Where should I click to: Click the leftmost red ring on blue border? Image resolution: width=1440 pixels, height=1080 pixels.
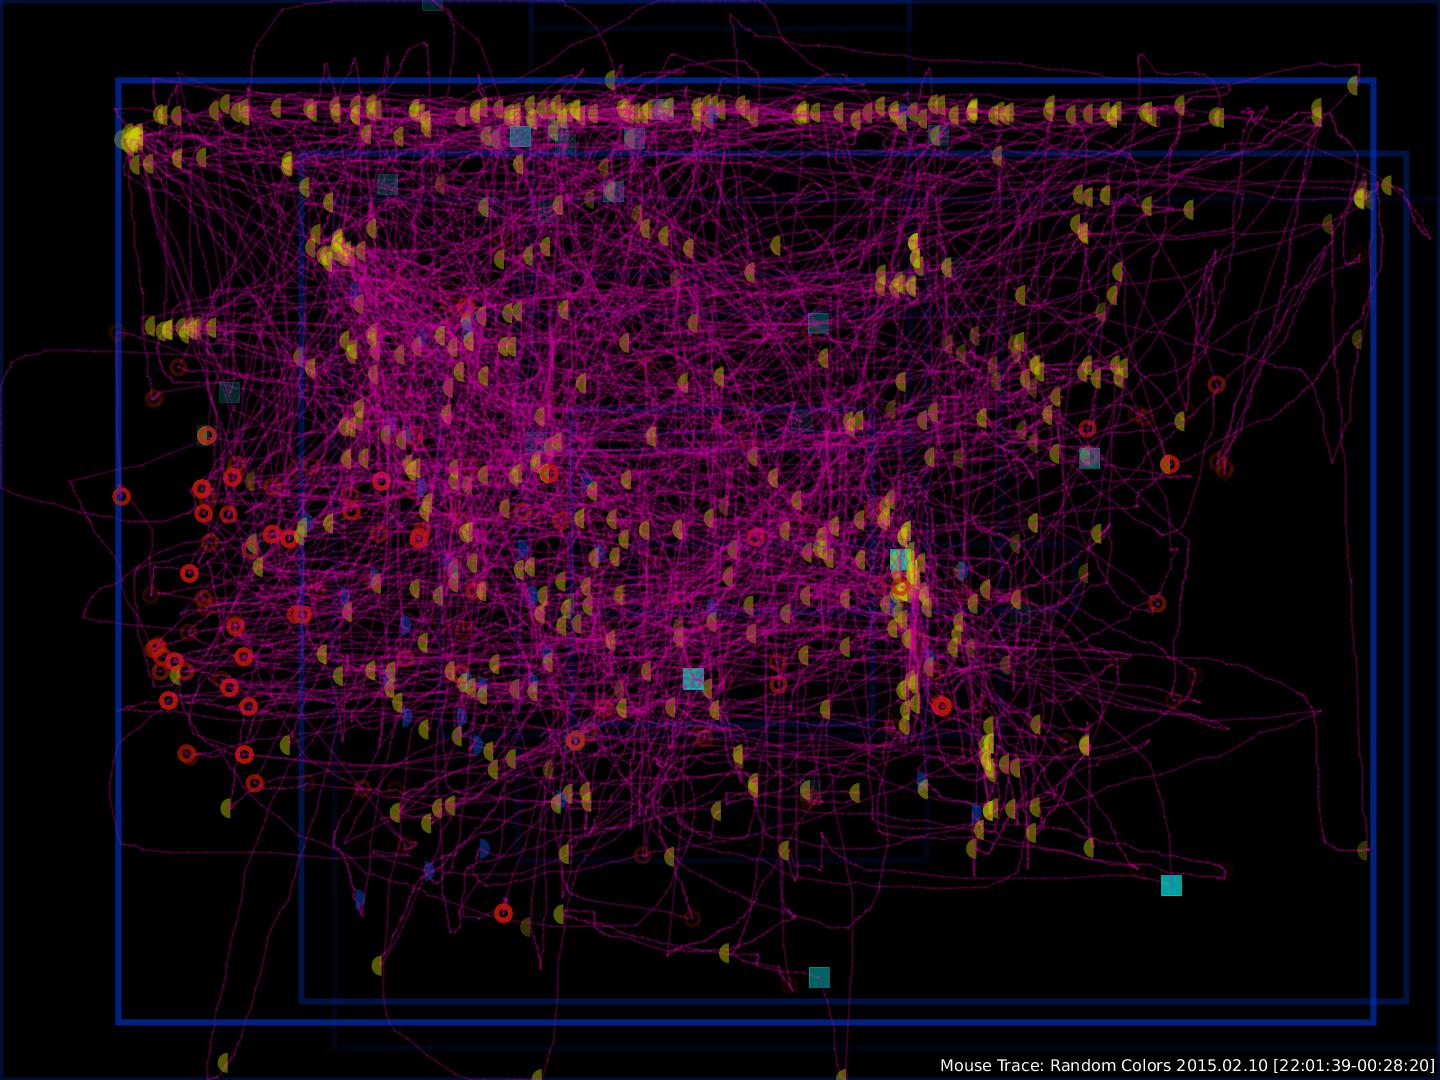121,496
